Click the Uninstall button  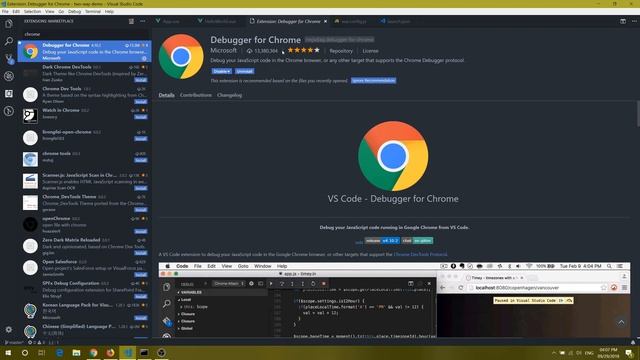244,71
